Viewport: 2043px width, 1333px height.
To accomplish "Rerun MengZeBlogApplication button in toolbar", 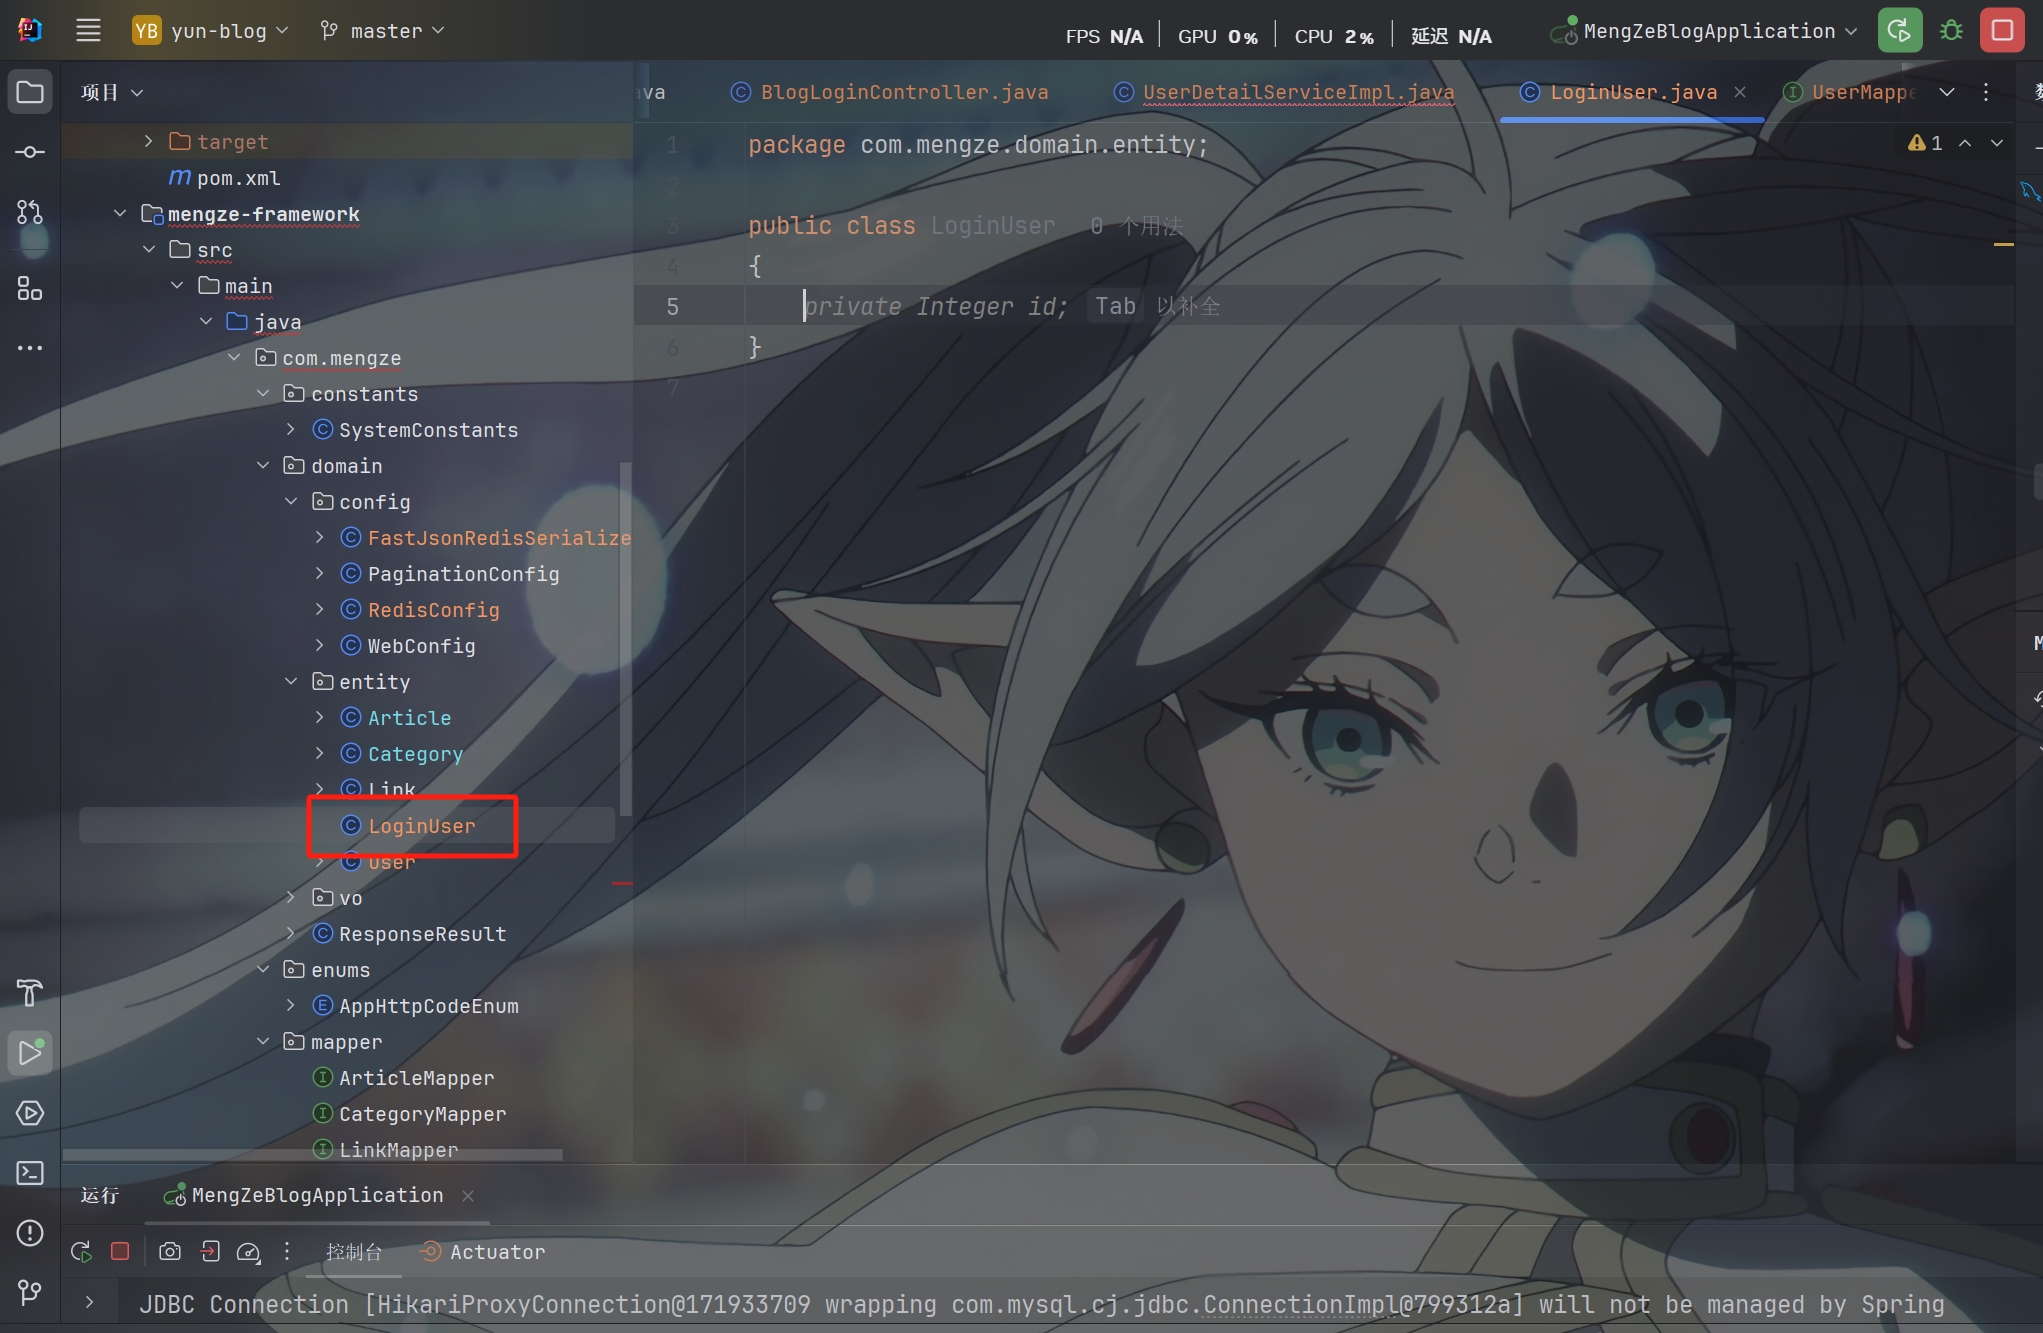I will 1899,31.
